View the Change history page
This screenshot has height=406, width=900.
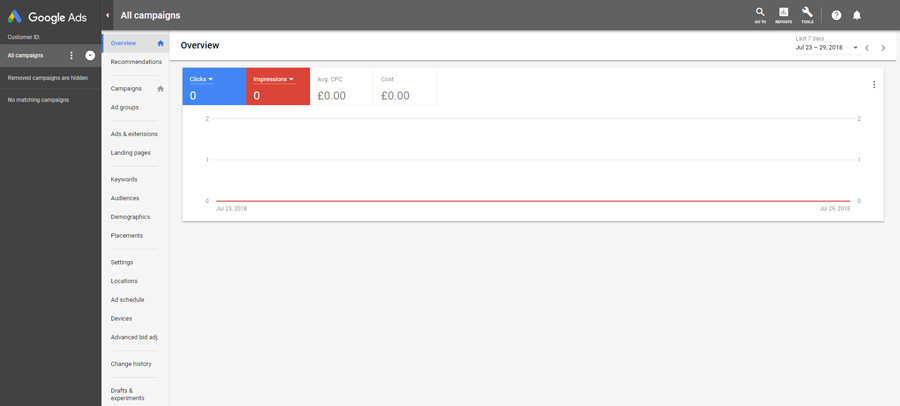(x=131, y=364)
